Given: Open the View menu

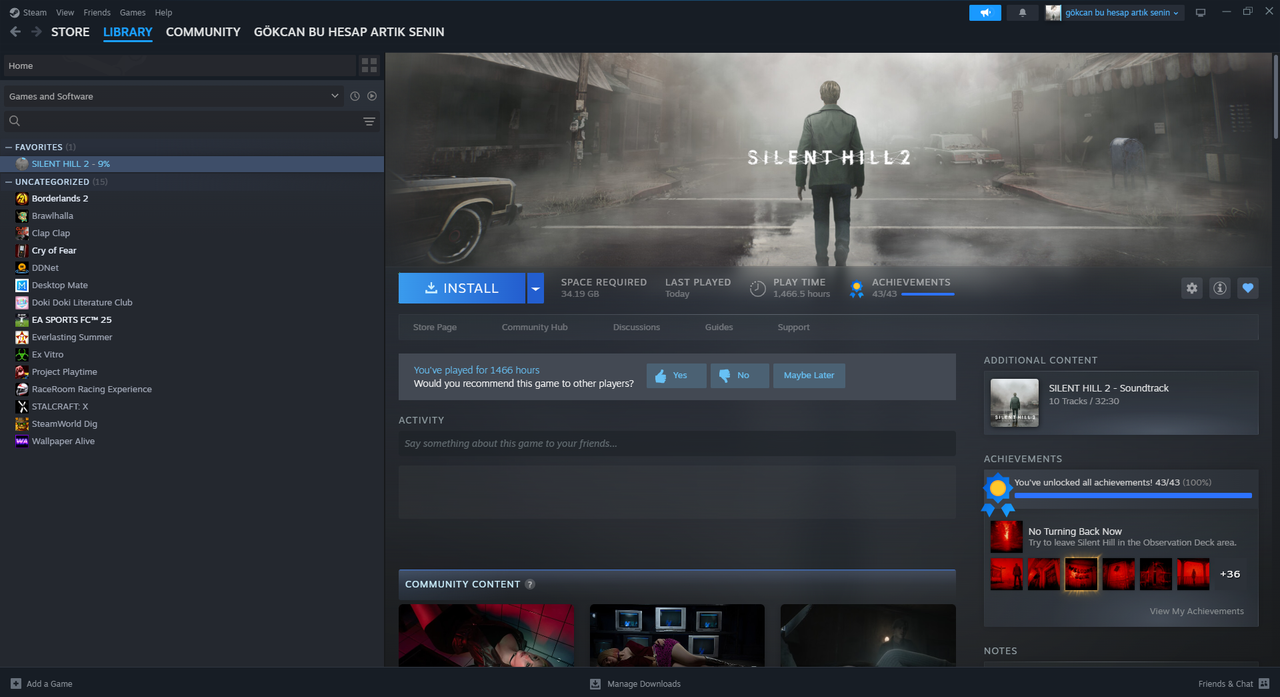Looking at the screenshot, I should [65, 13].
